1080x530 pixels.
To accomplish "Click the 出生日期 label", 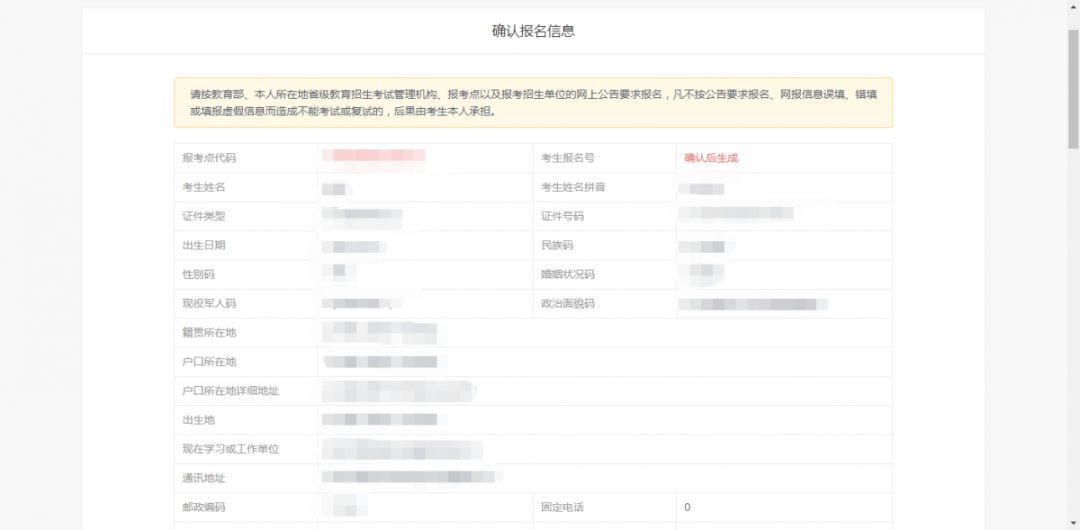I will point(203,245).
